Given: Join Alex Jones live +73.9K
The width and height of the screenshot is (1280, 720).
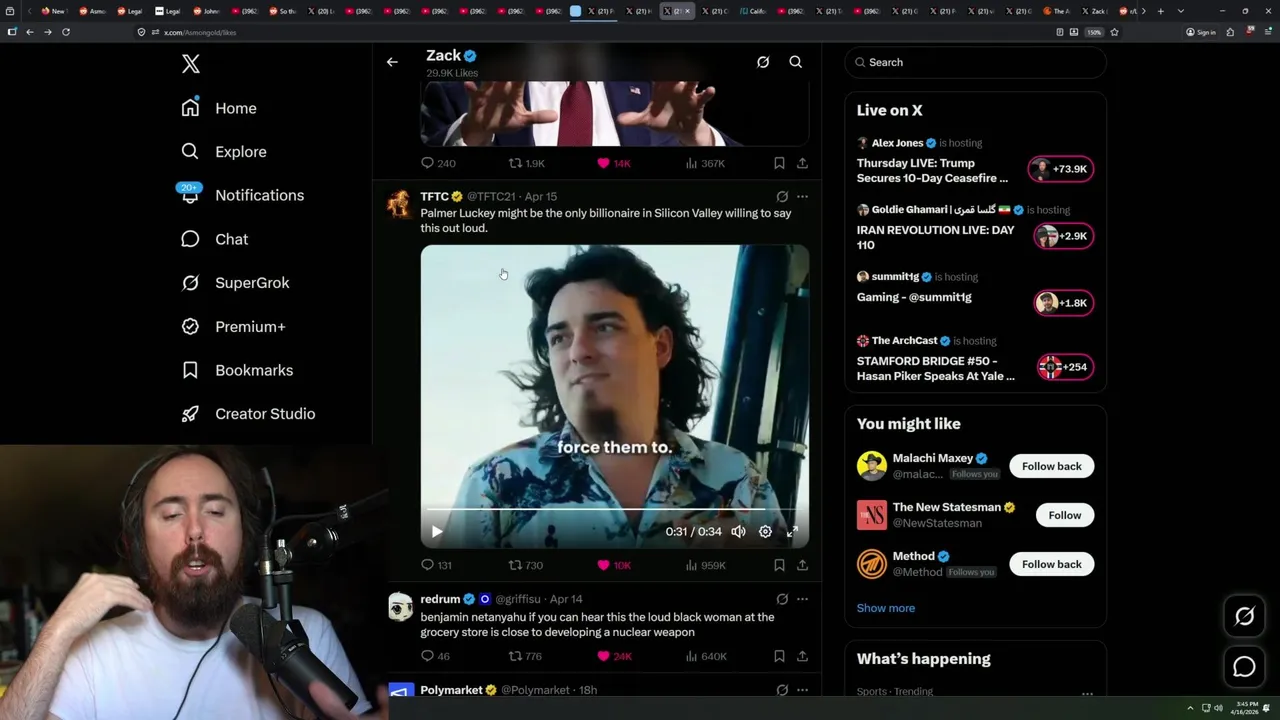Looking at the screenshot, I should [x=1061, y=169].
